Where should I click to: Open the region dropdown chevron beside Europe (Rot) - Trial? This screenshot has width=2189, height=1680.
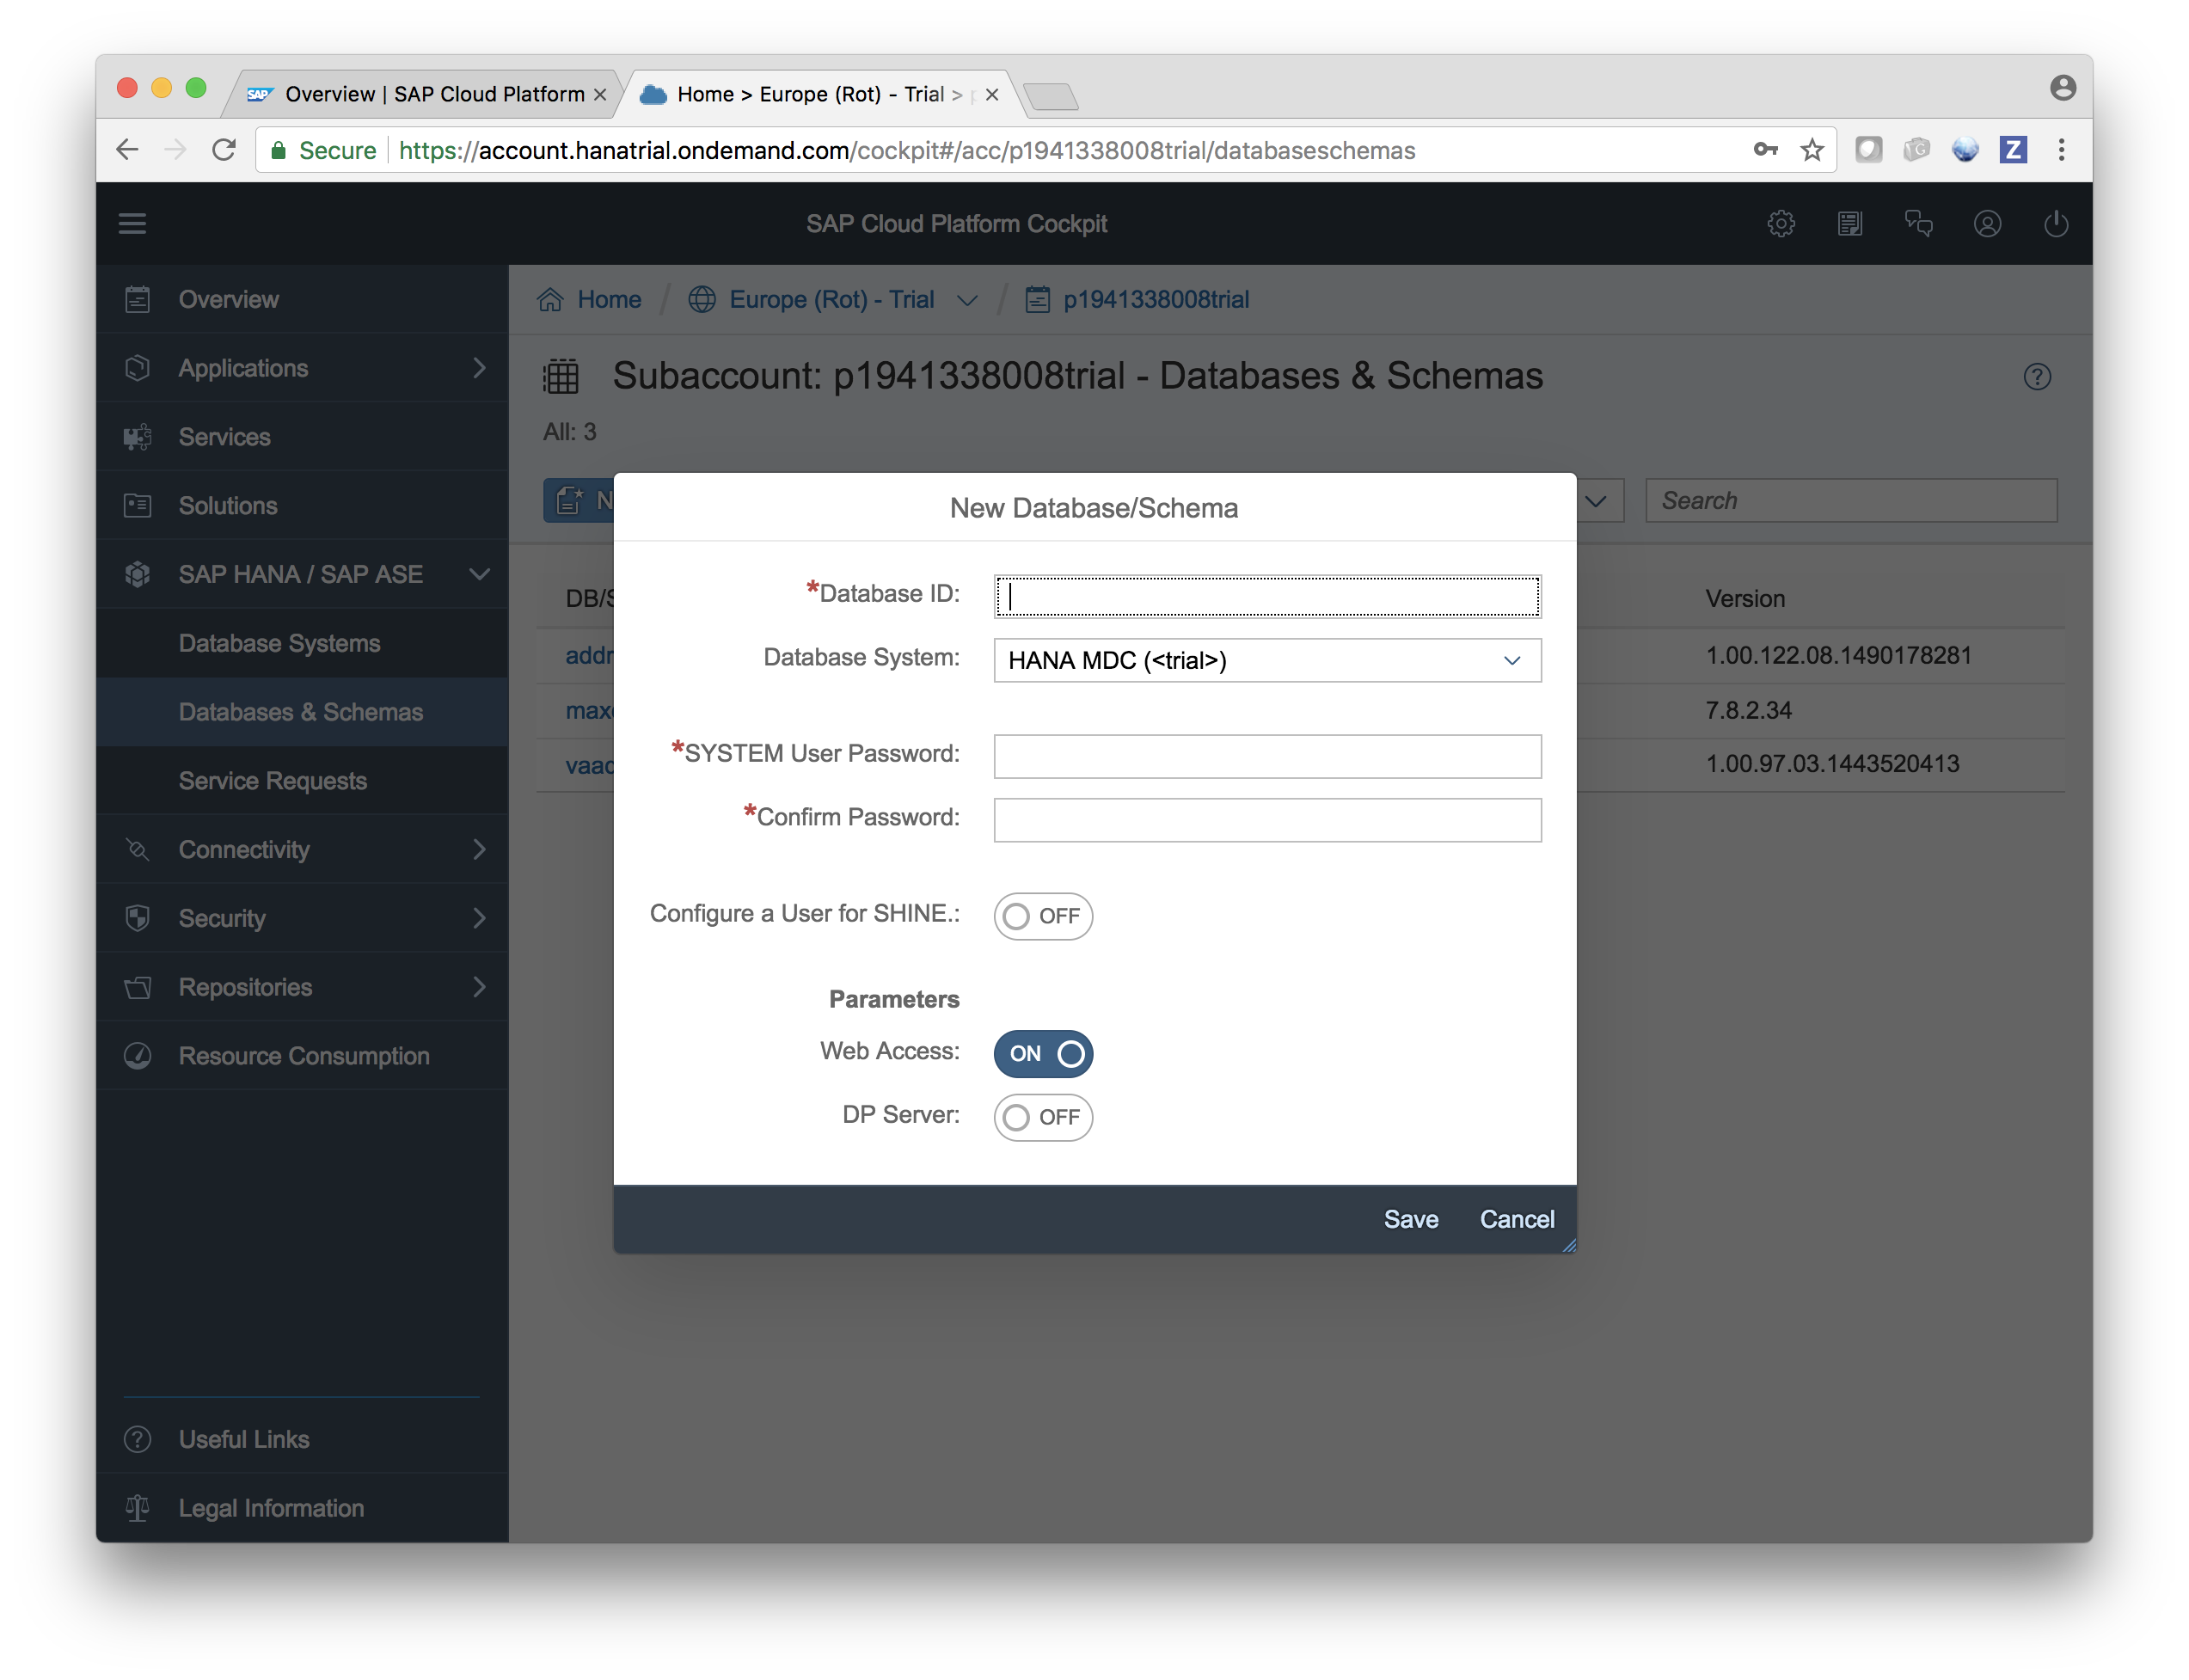point(967,300)
